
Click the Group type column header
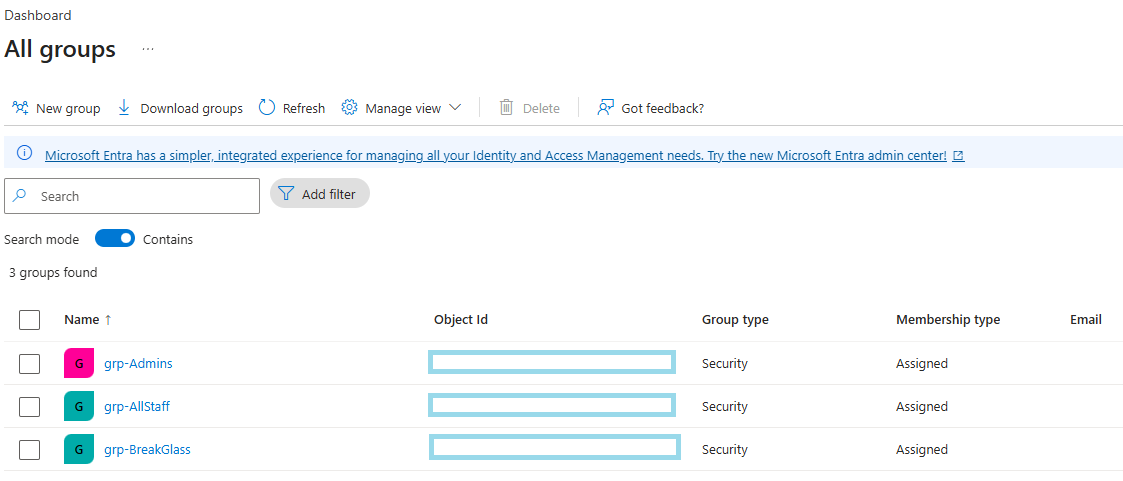pyautogui.click(x=735, y=320)
